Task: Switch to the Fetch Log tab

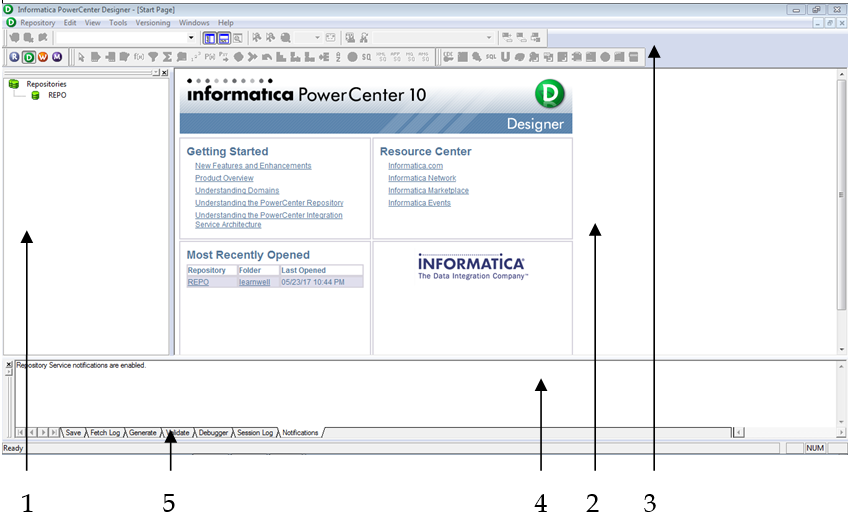Action: click(105, 432)
